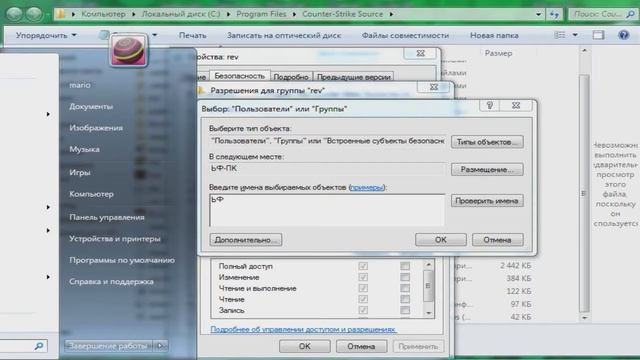Image resolution: width=640 pixels, height=360 pixels.
Task: Click Печать in the Explorer toolbar
Action: coord(193,36)
